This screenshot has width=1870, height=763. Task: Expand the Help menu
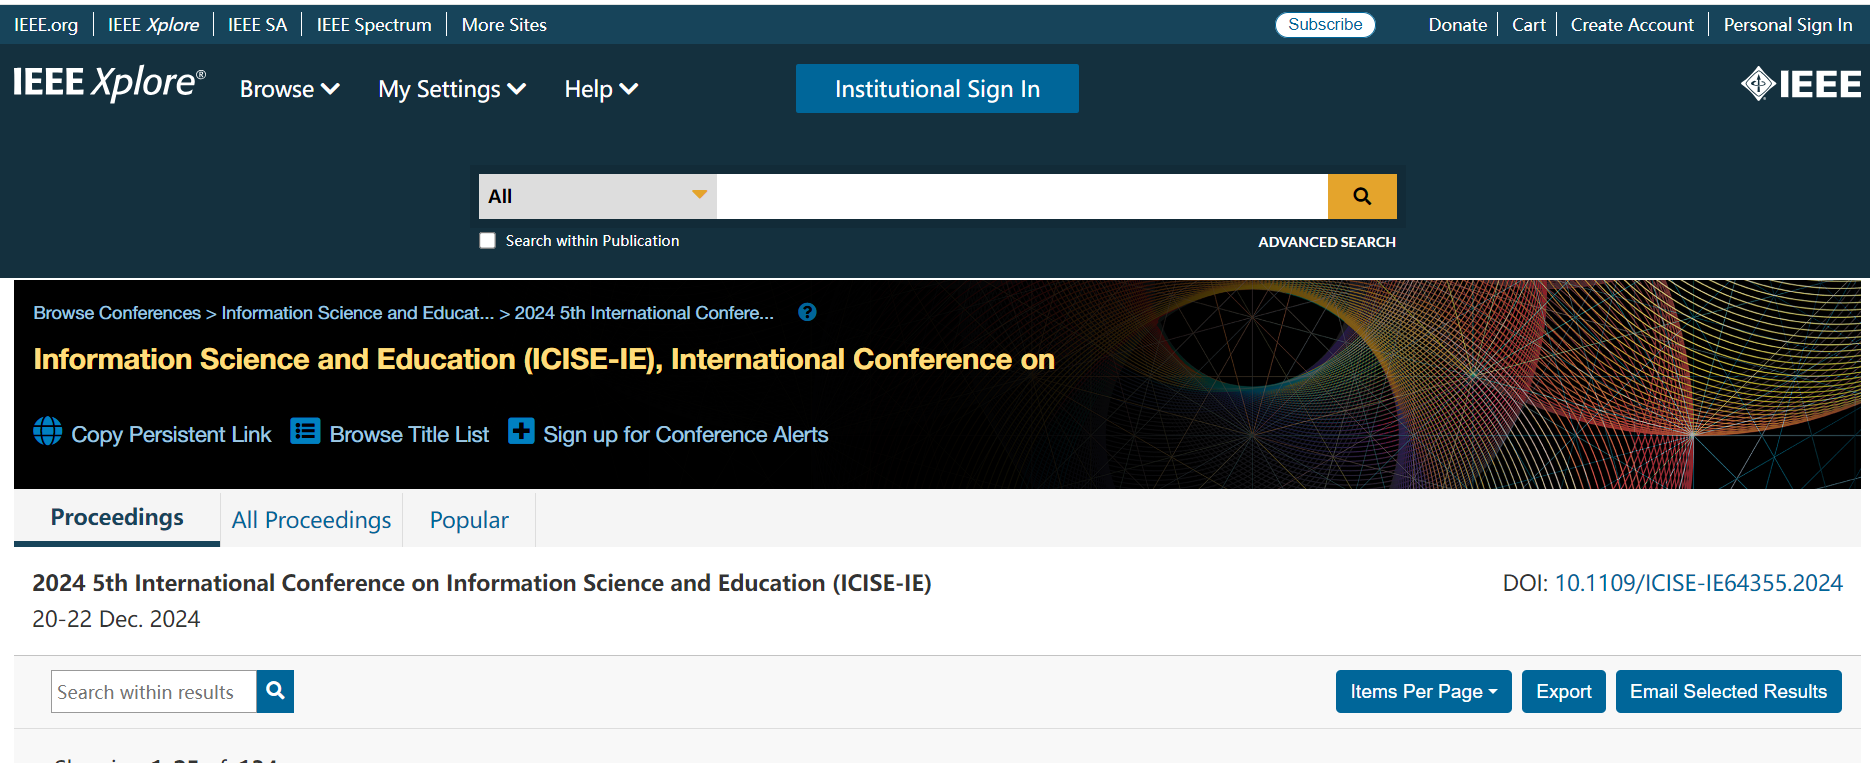point(601,89)
